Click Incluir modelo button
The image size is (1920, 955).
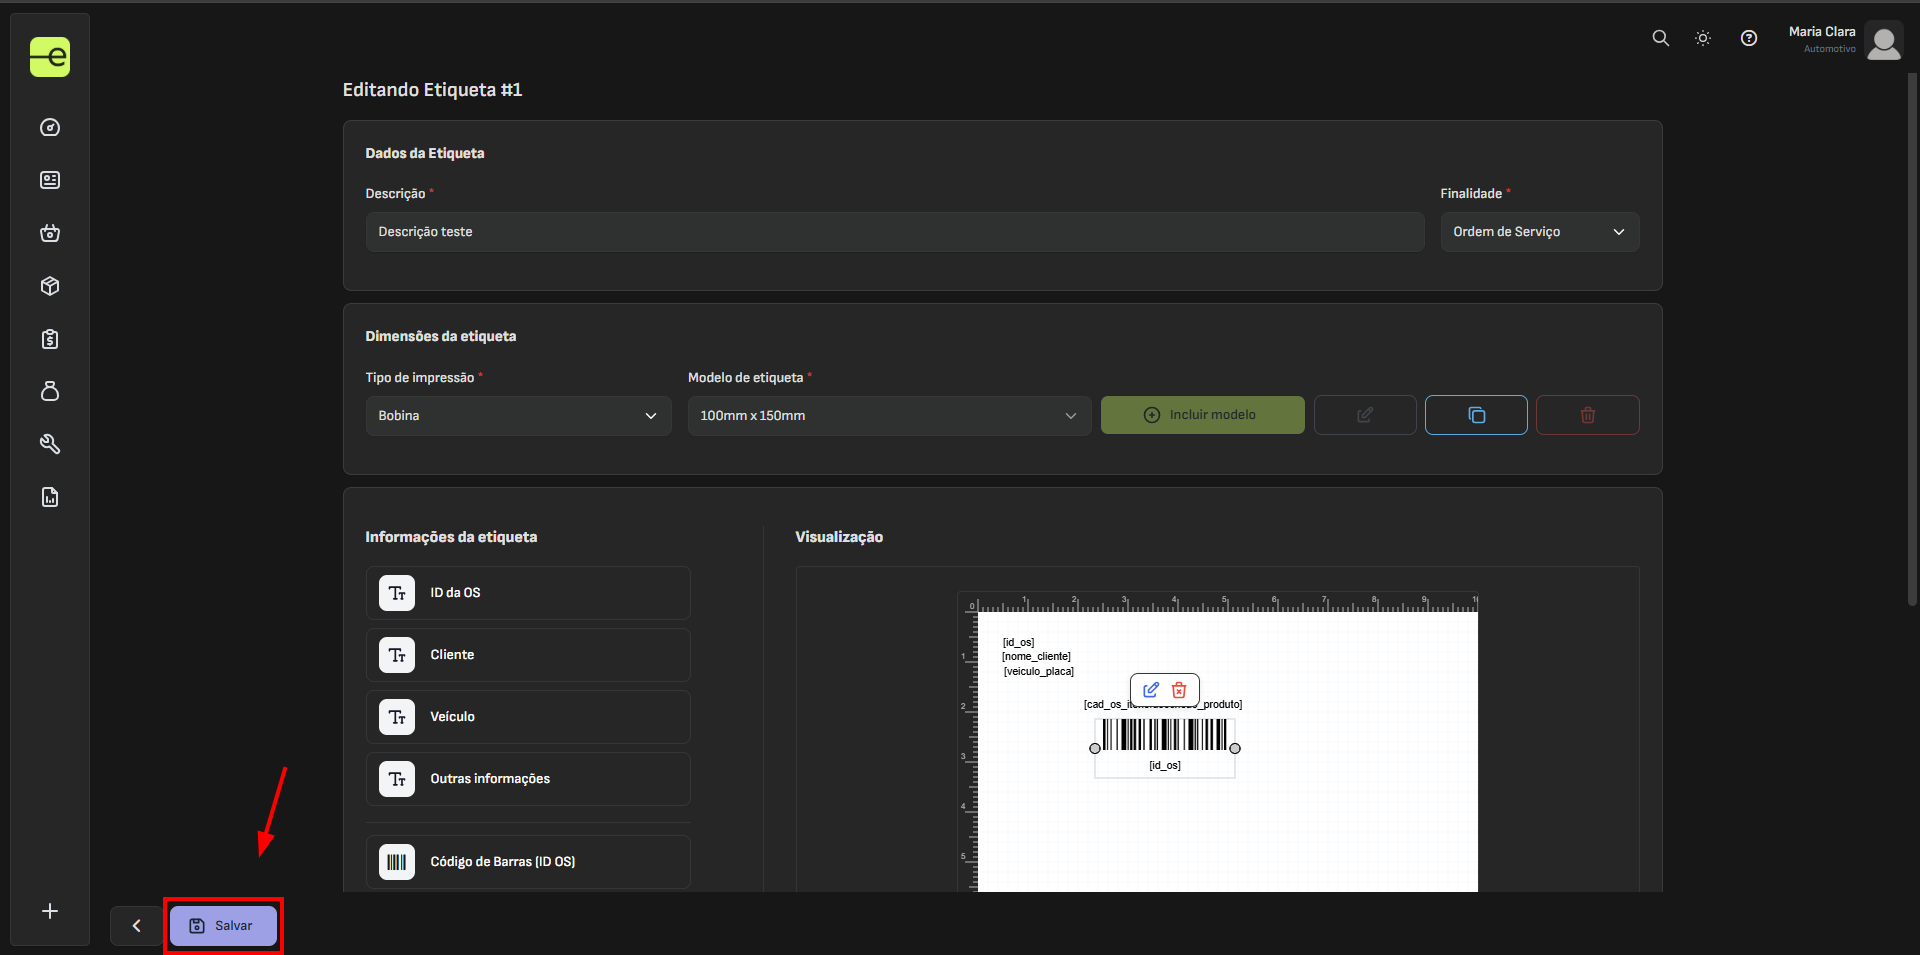(x=1203, y=415)
